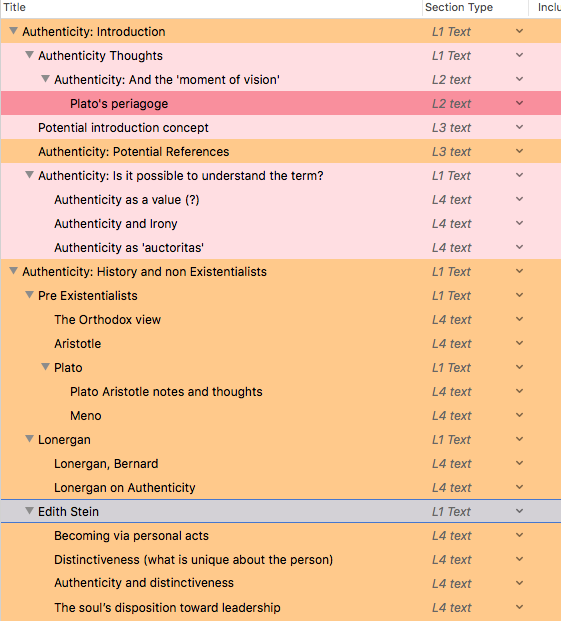This screenshot has width=561, height=621.
Task: Sort by the Title column header
Action: [15, 7]
